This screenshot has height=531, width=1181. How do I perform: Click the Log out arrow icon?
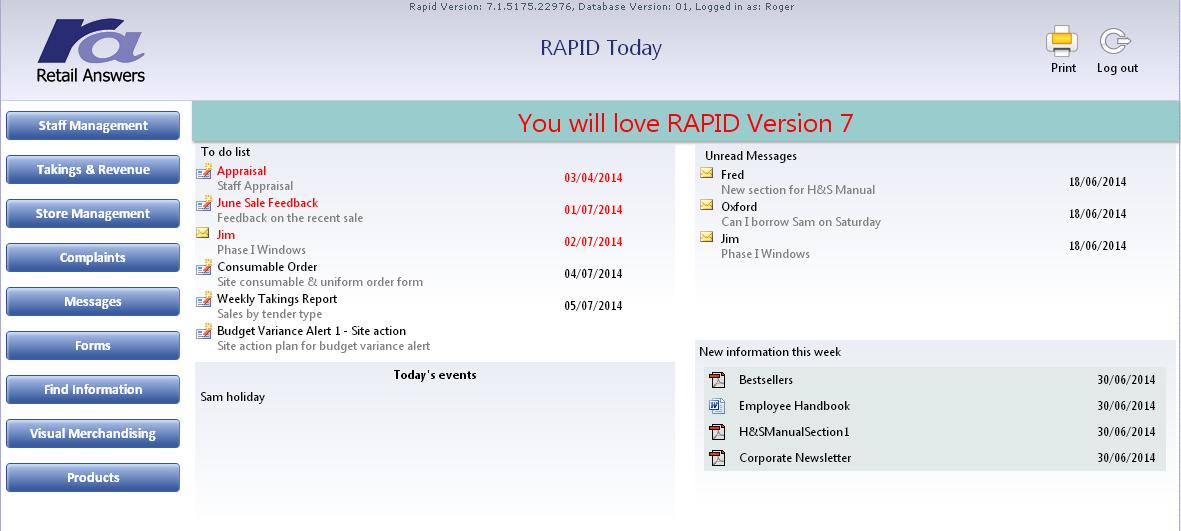(1115, 41)
